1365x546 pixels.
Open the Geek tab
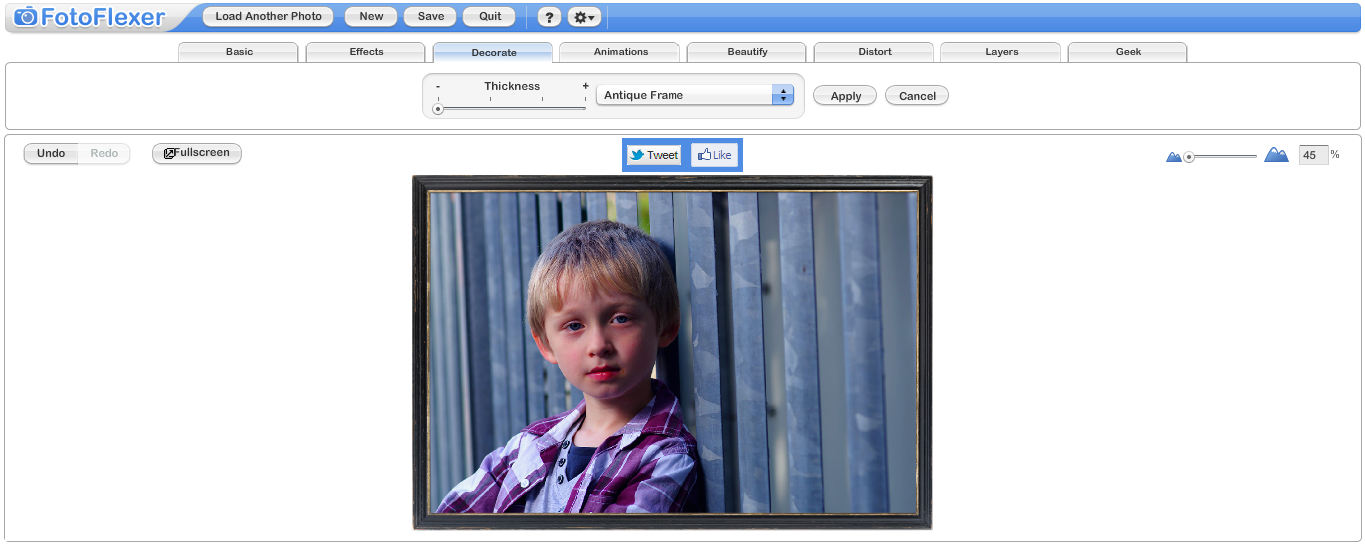(x=1128, y=52)
